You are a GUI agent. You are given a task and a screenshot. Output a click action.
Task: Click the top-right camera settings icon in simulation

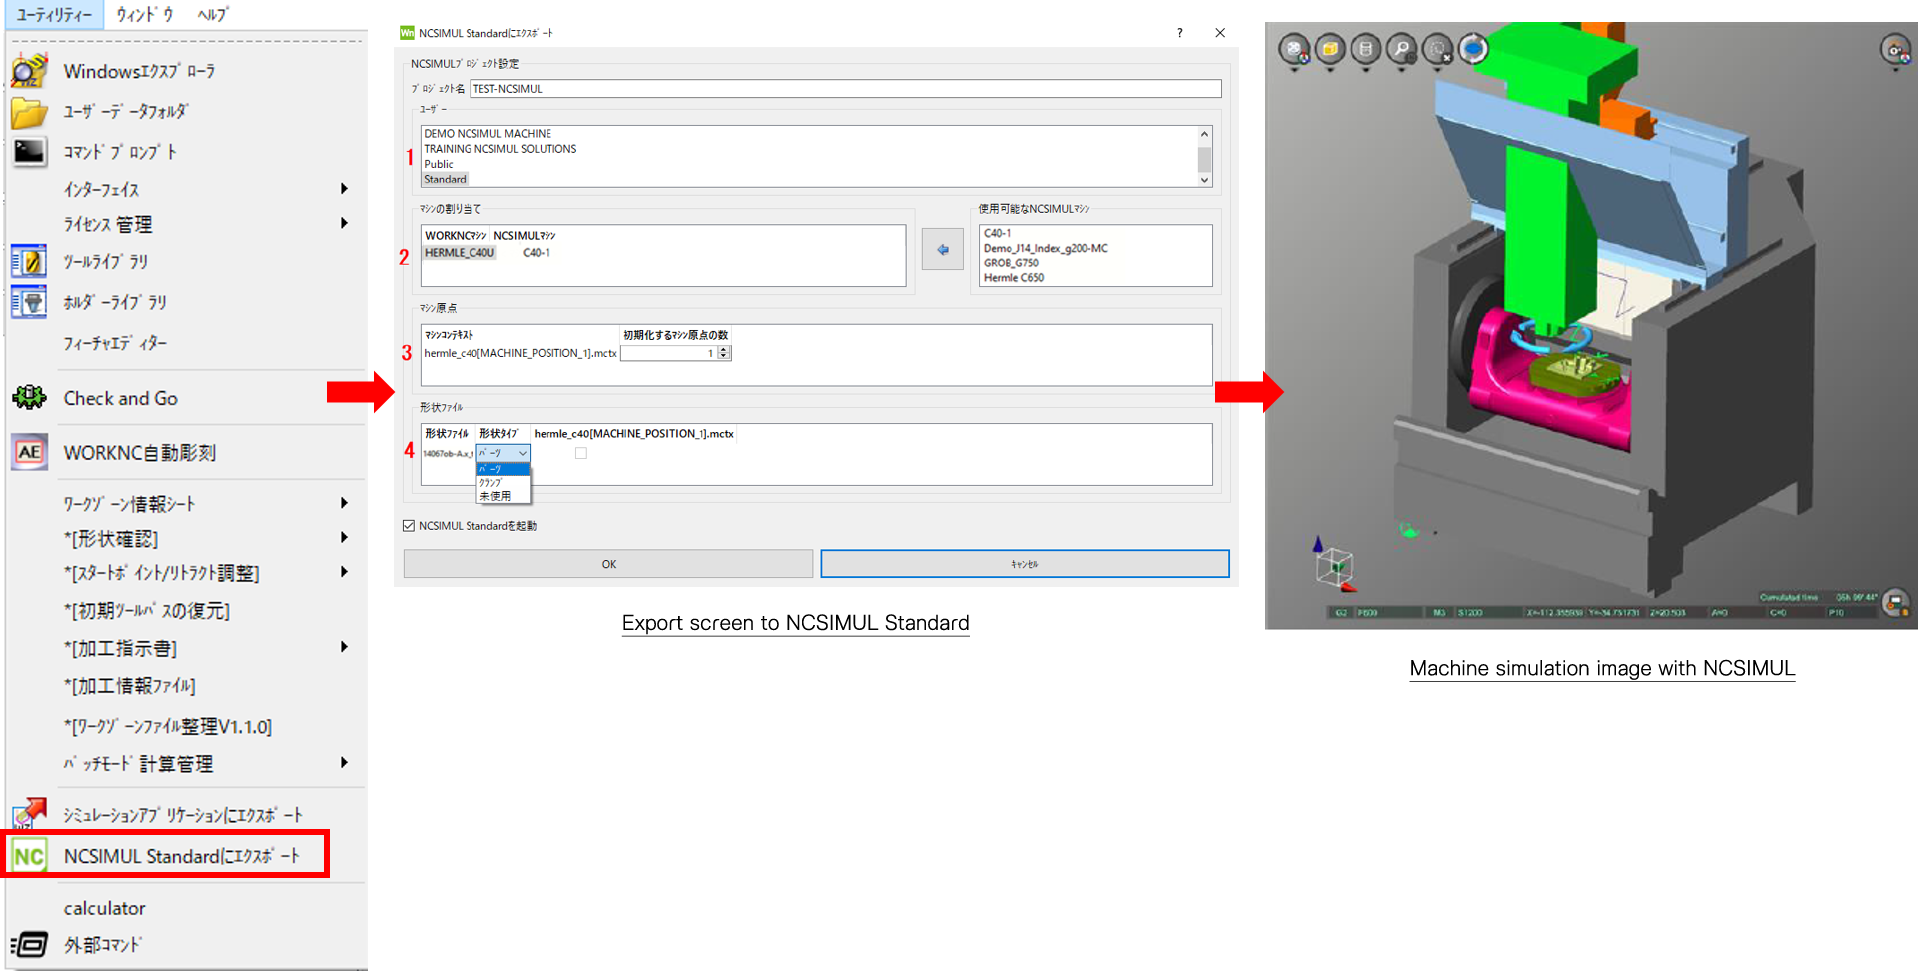tap(1895, 49)
